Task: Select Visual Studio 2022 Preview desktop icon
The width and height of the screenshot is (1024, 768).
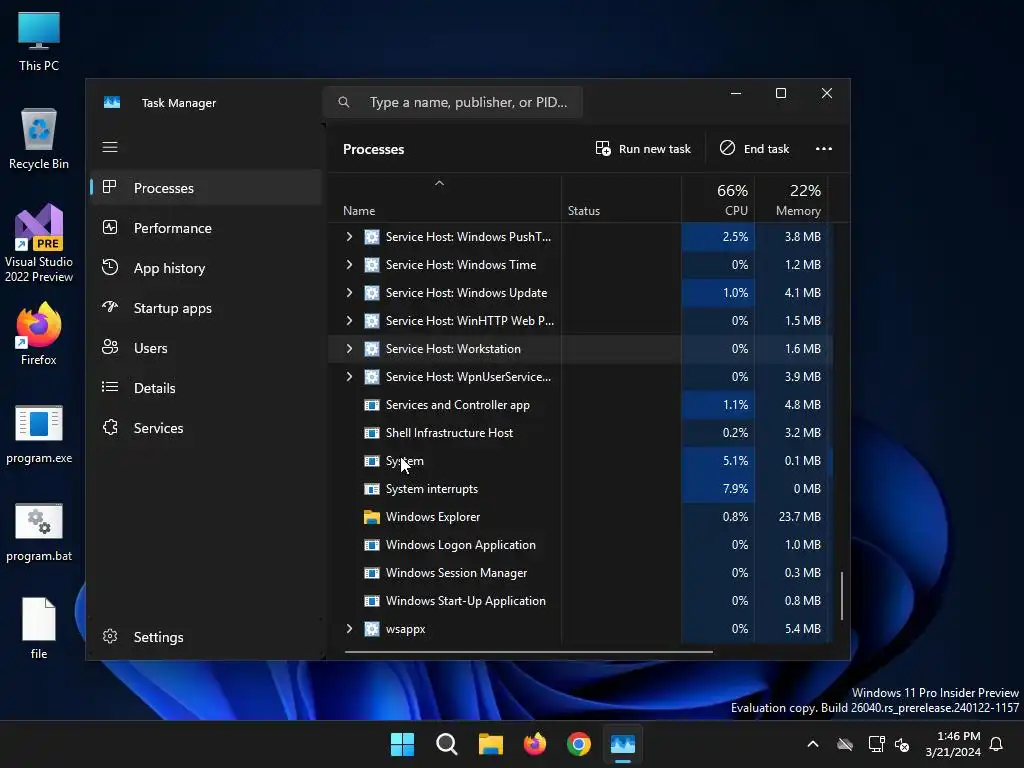Action: click(x=39, y=243)
